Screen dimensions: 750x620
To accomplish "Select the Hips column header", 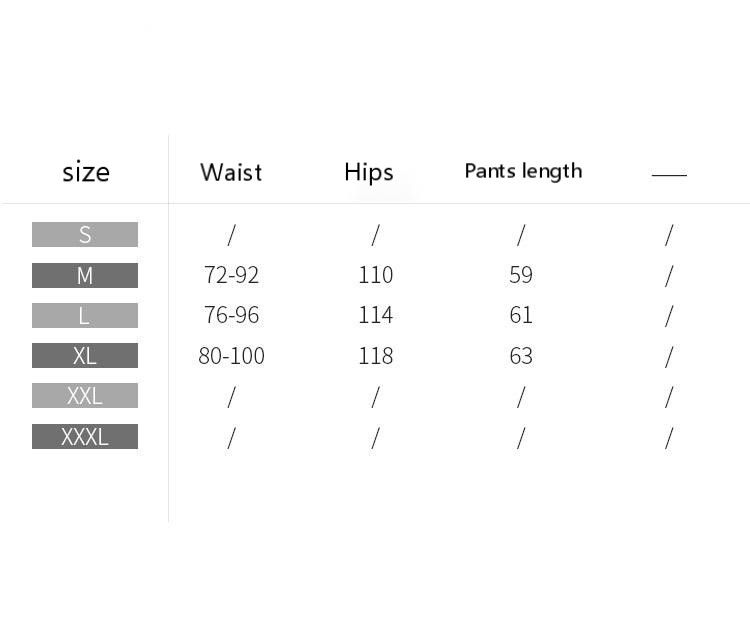I will pyautogui.click(x=369, y=172).
